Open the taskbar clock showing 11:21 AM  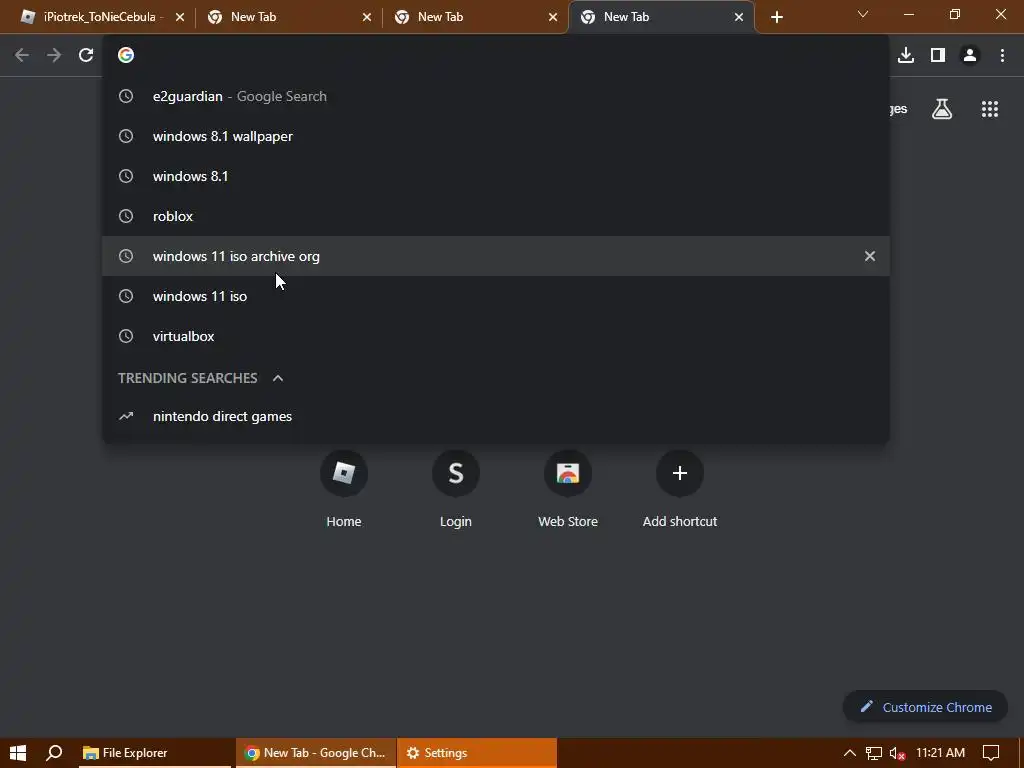[940, 753]
